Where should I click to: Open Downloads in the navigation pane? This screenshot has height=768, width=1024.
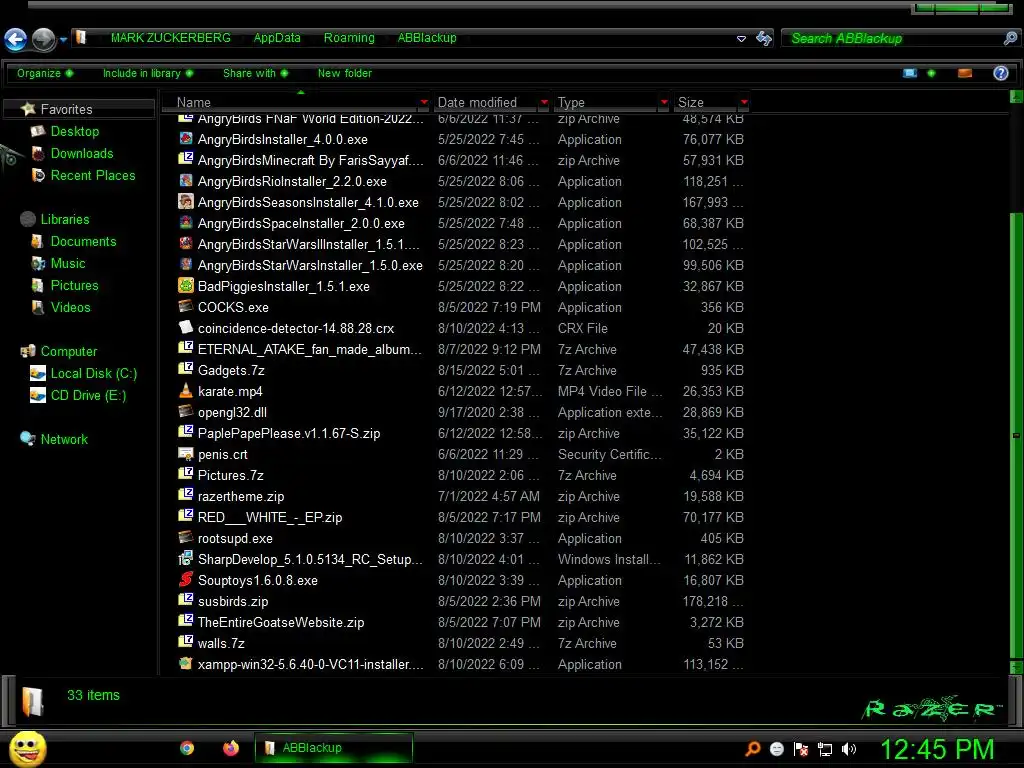tap(82, 153)
